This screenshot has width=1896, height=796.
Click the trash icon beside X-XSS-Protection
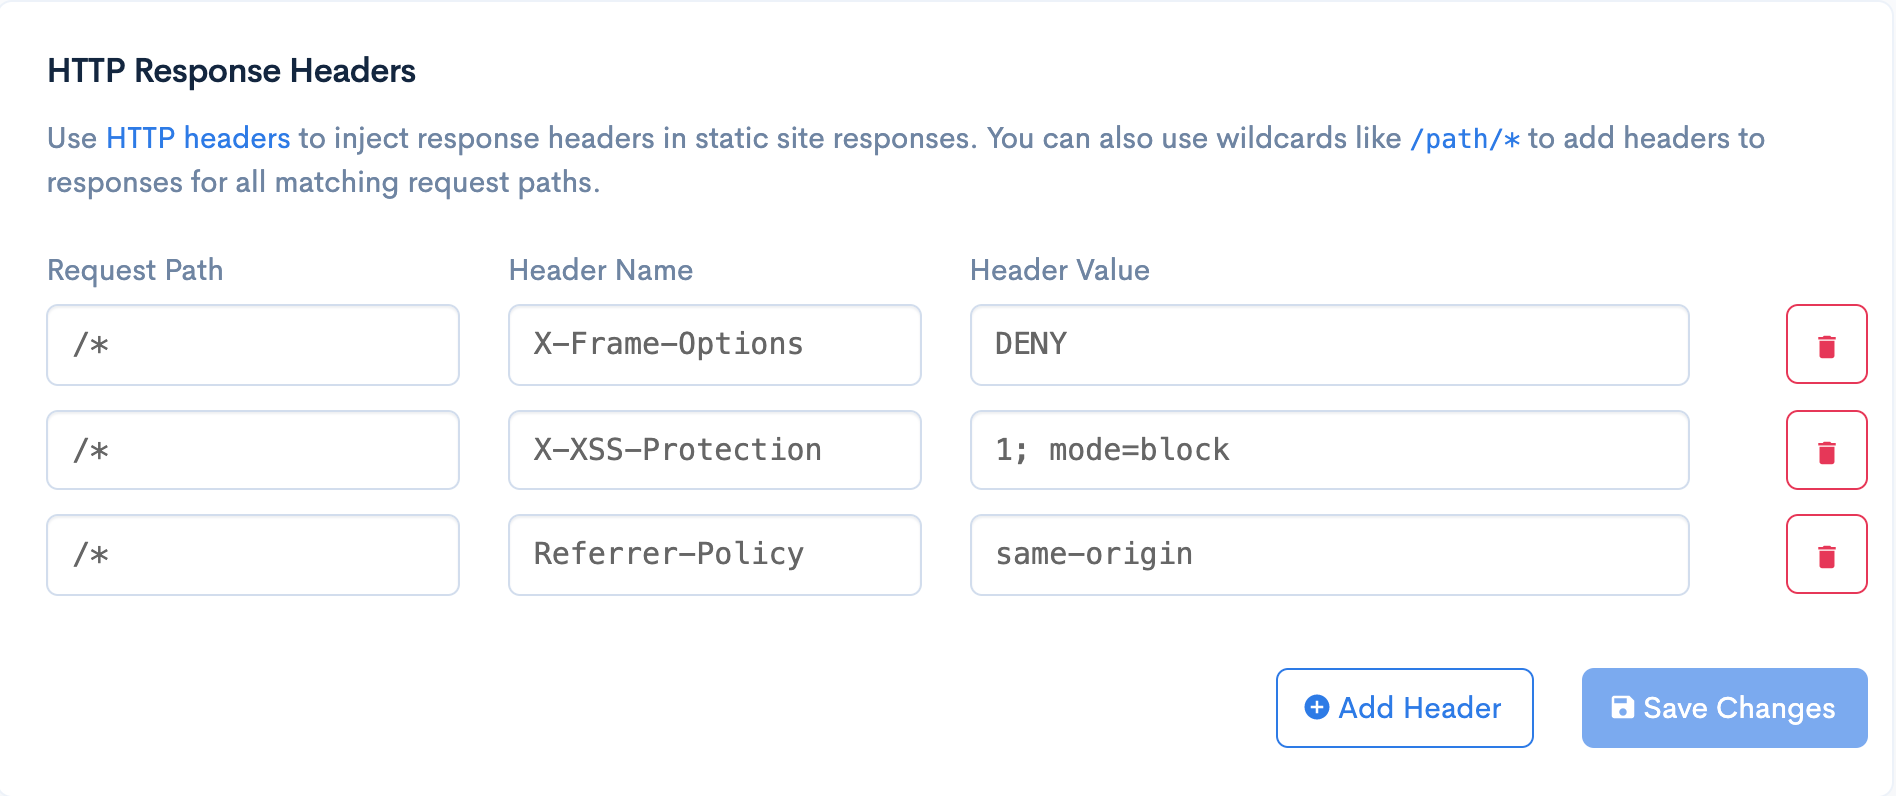click(1827, 450)
